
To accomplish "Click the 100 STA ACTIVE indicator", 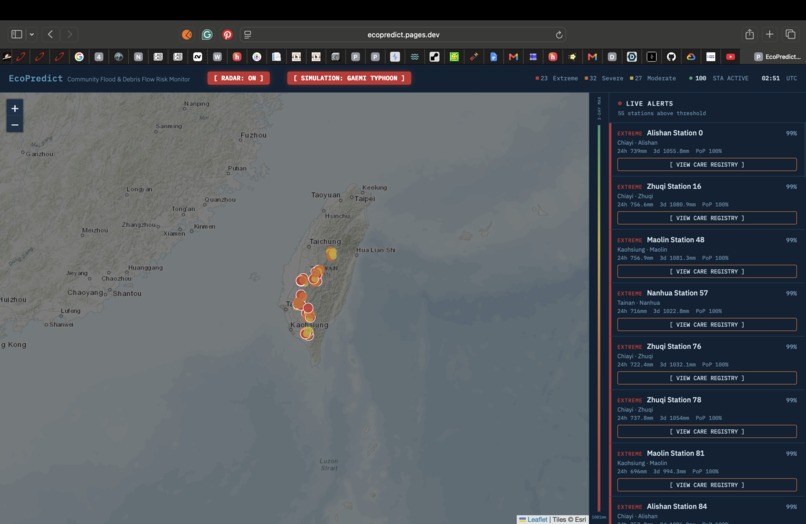I will (x=719, y=78).
